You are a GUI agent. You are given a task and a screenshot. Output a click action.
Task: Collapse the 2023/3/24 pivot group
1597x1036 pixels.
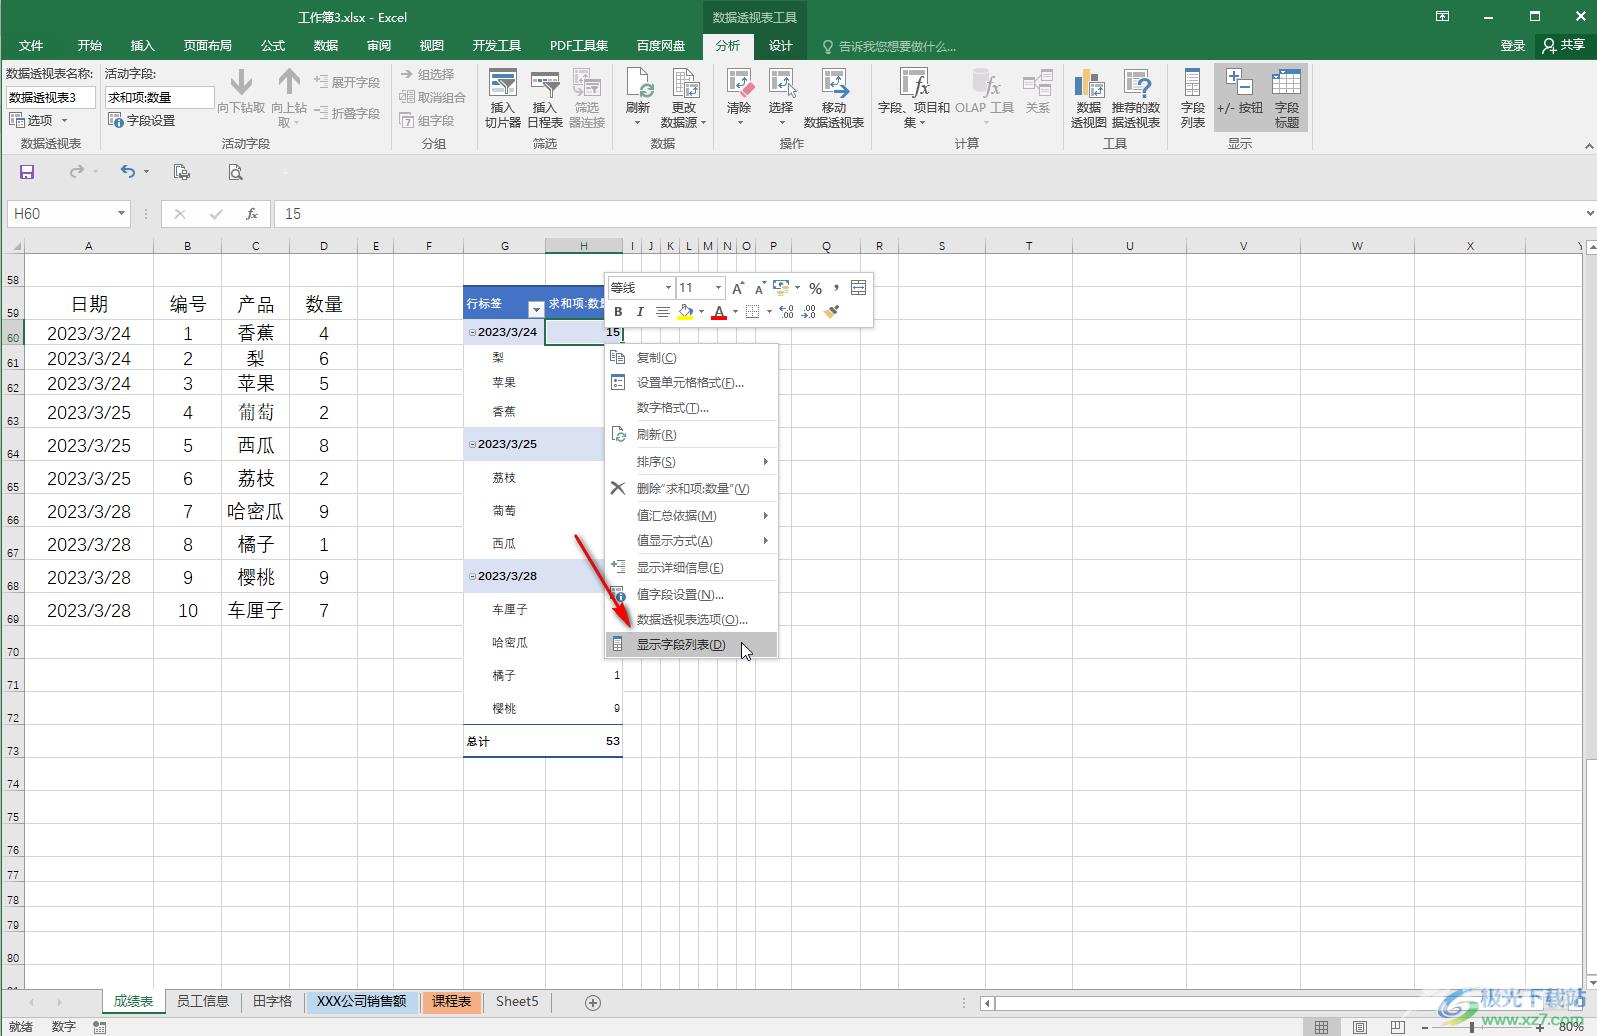(x=472, y=332)
